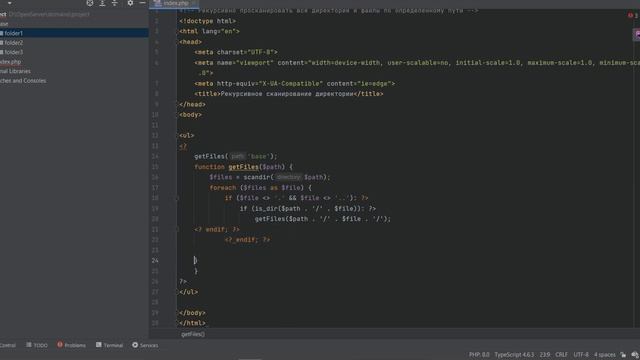The height and width of the screenshot is (360, 640).
Task: Open the Project view dropdown arrow
Action: pyautogui.click(x=9, y=3)
